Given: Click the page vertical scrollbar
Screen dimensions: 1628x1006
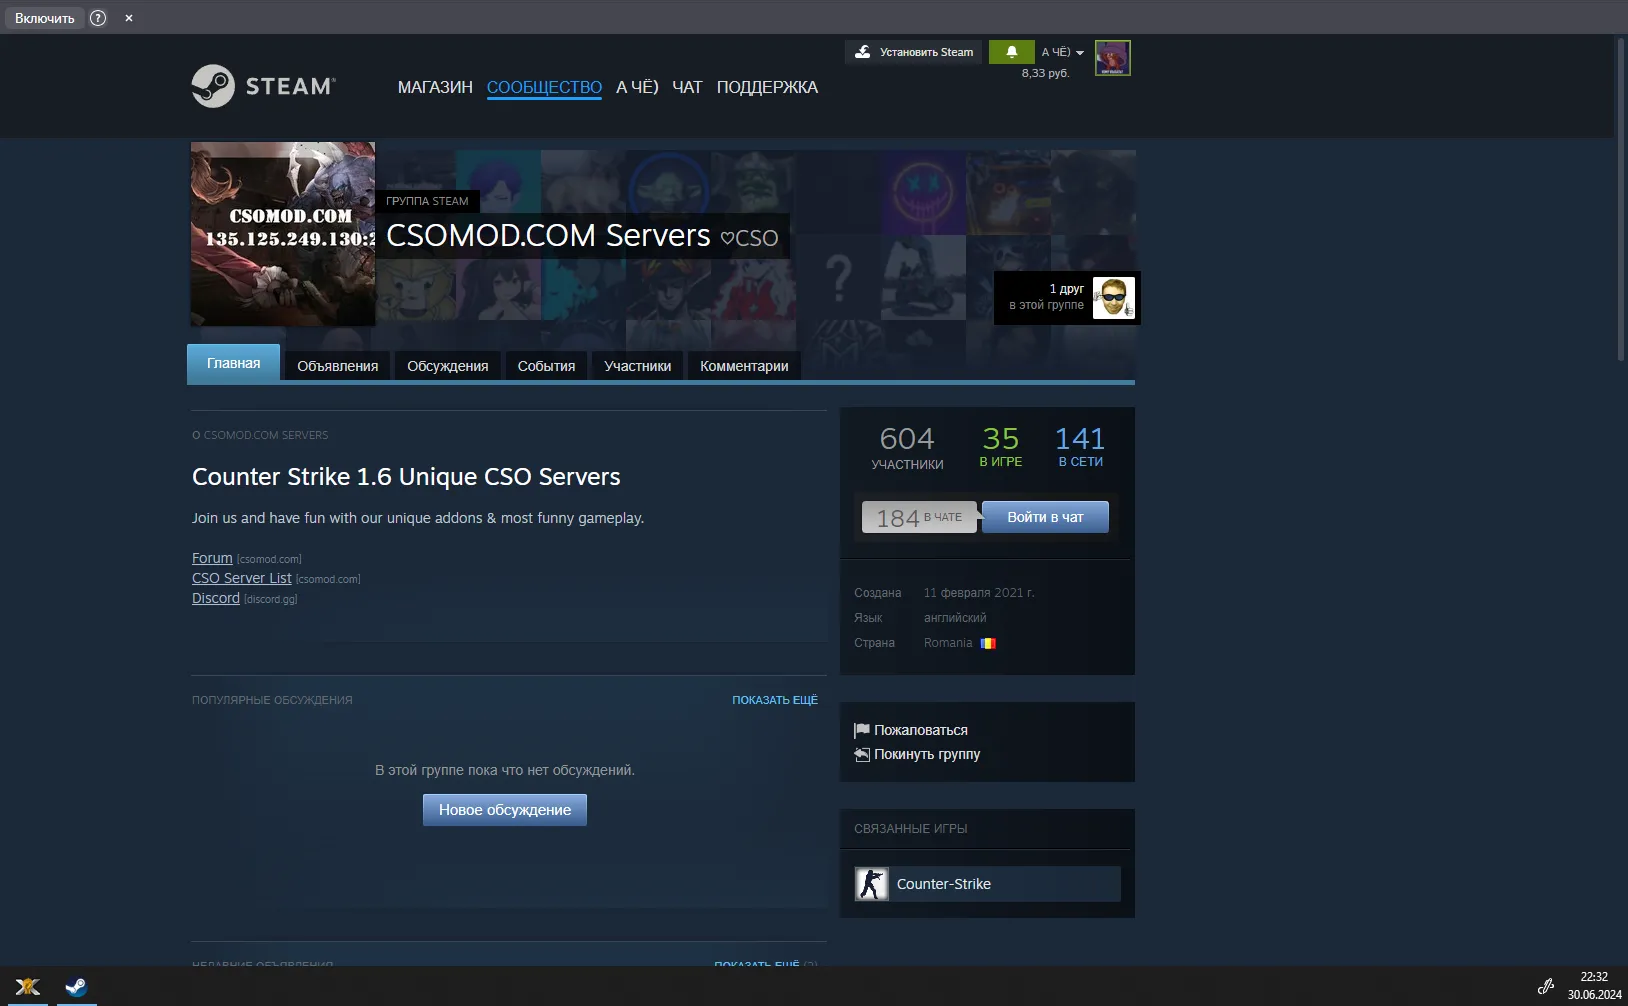Looking at the screenshot, I should click(1620, 200).
